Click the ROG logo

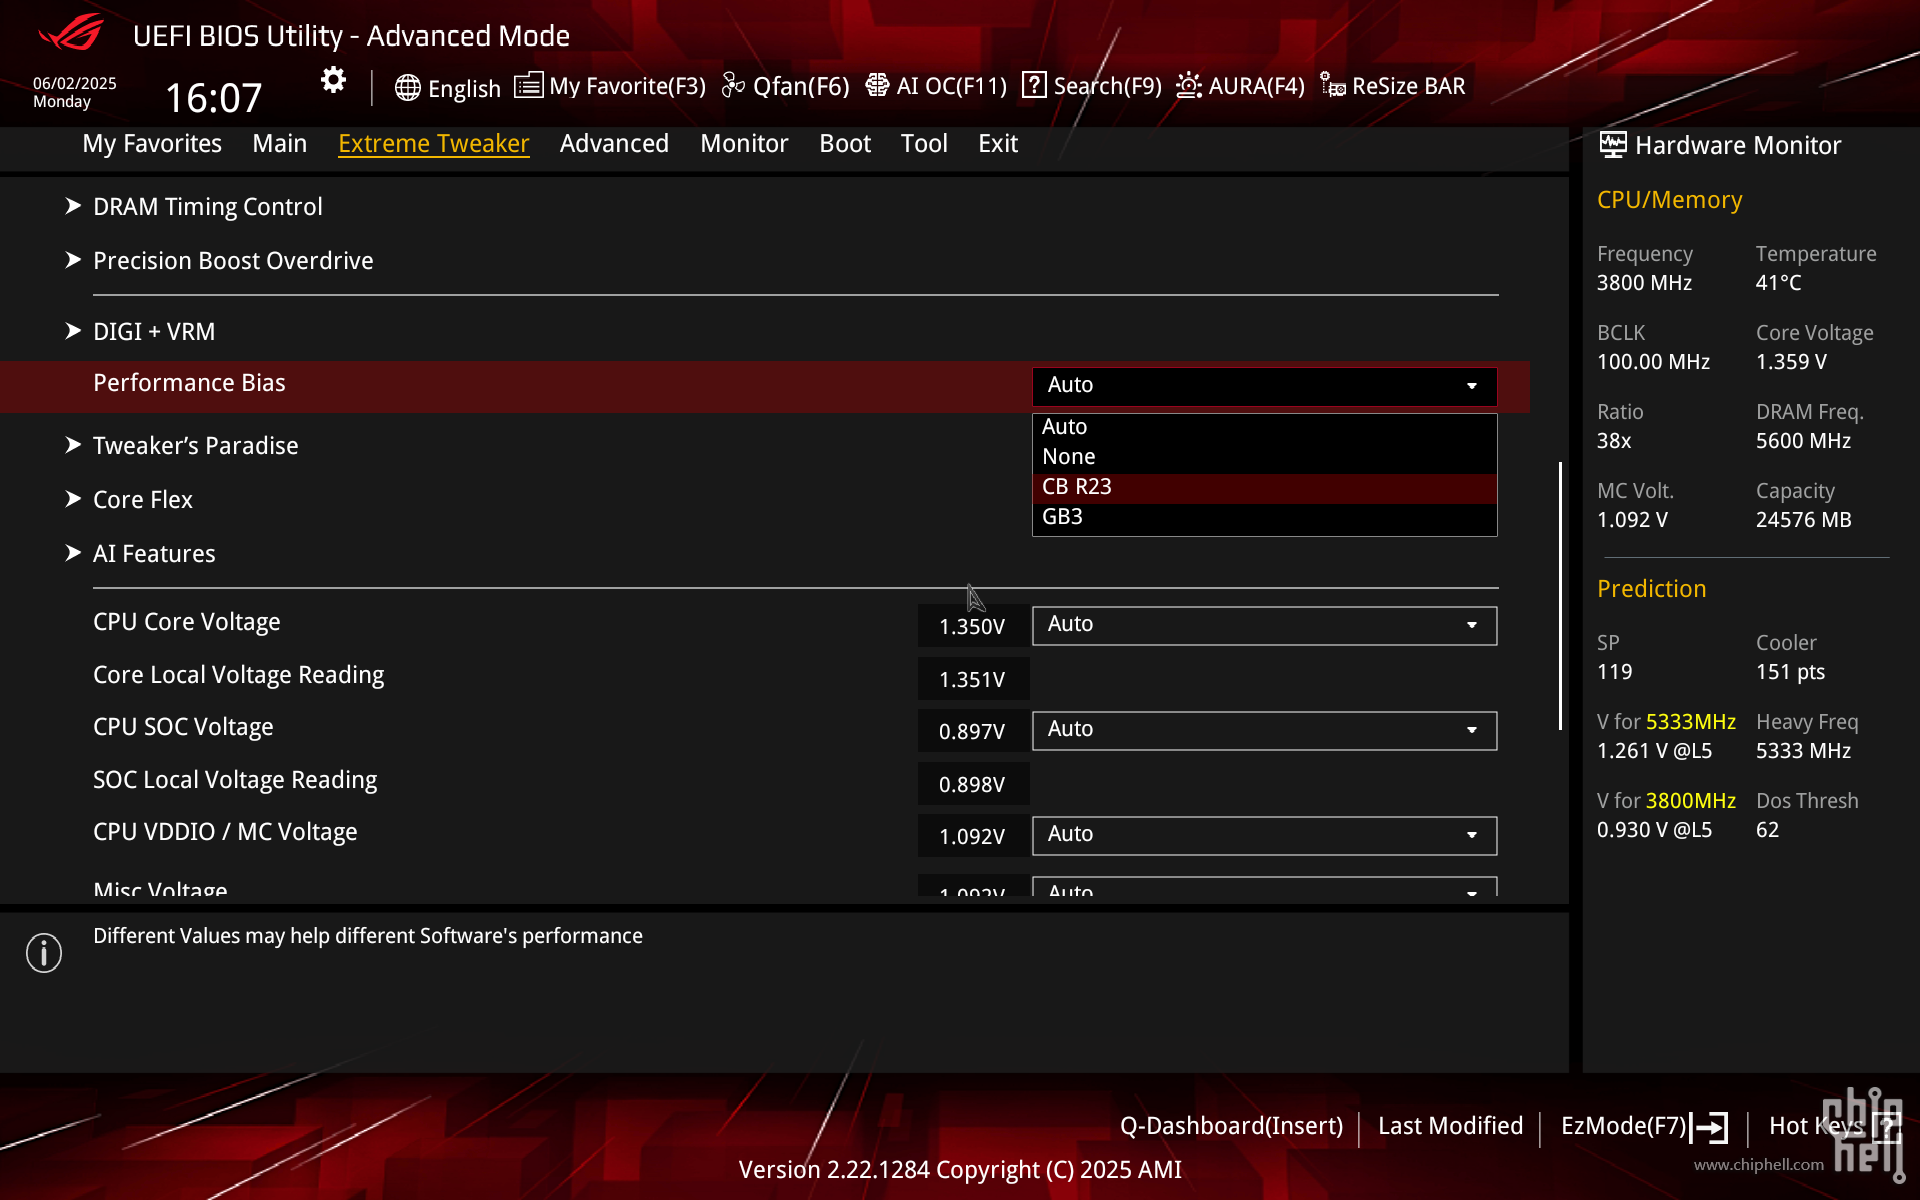71,33
